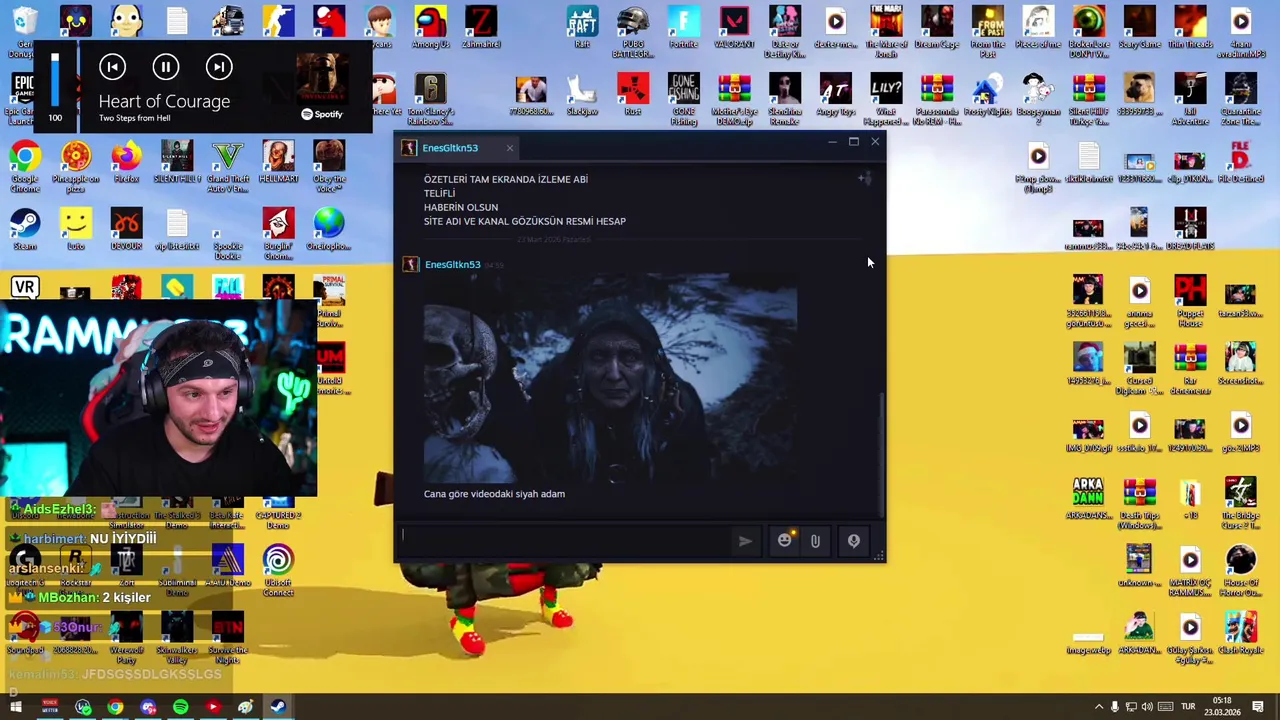
Task: Launch the Among Us desktop icon
Action: pyautogui.click(x=430, y=27)
